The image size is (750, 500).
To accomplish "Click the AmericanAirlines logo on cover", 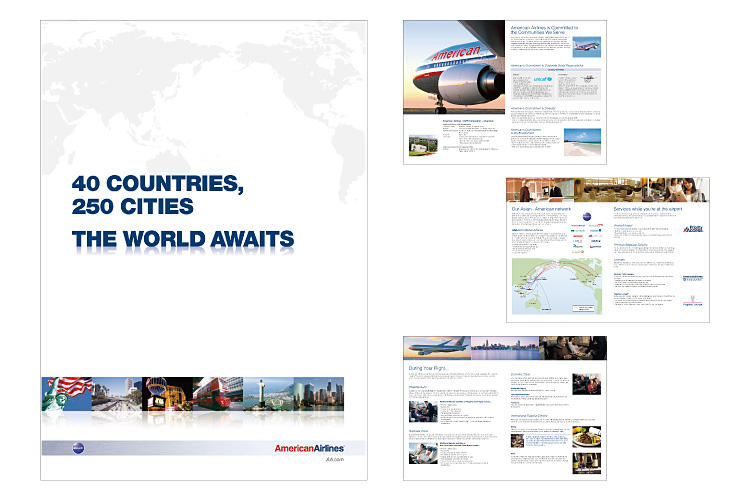I will pos(309,448).
